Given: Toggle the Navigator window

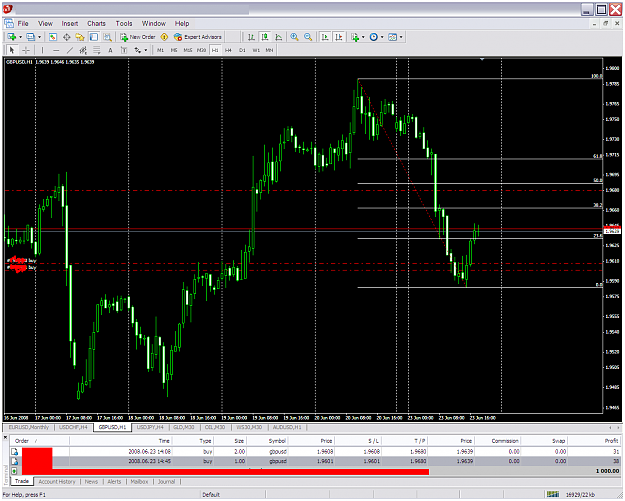Looking at the screenshot, I should coord(80,37).
